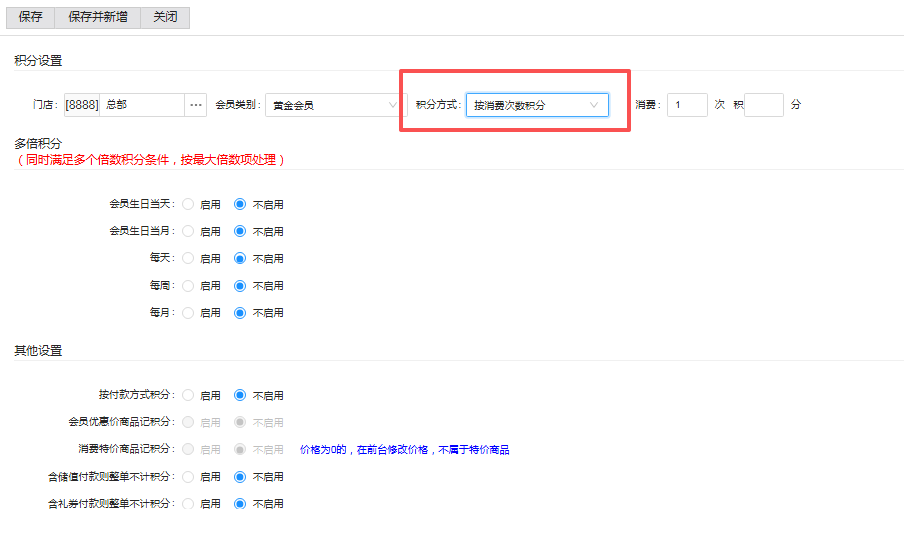Click the 多倍积分 section heading
The height and width of the screenshot is (537, 904).
pos(38,143)
